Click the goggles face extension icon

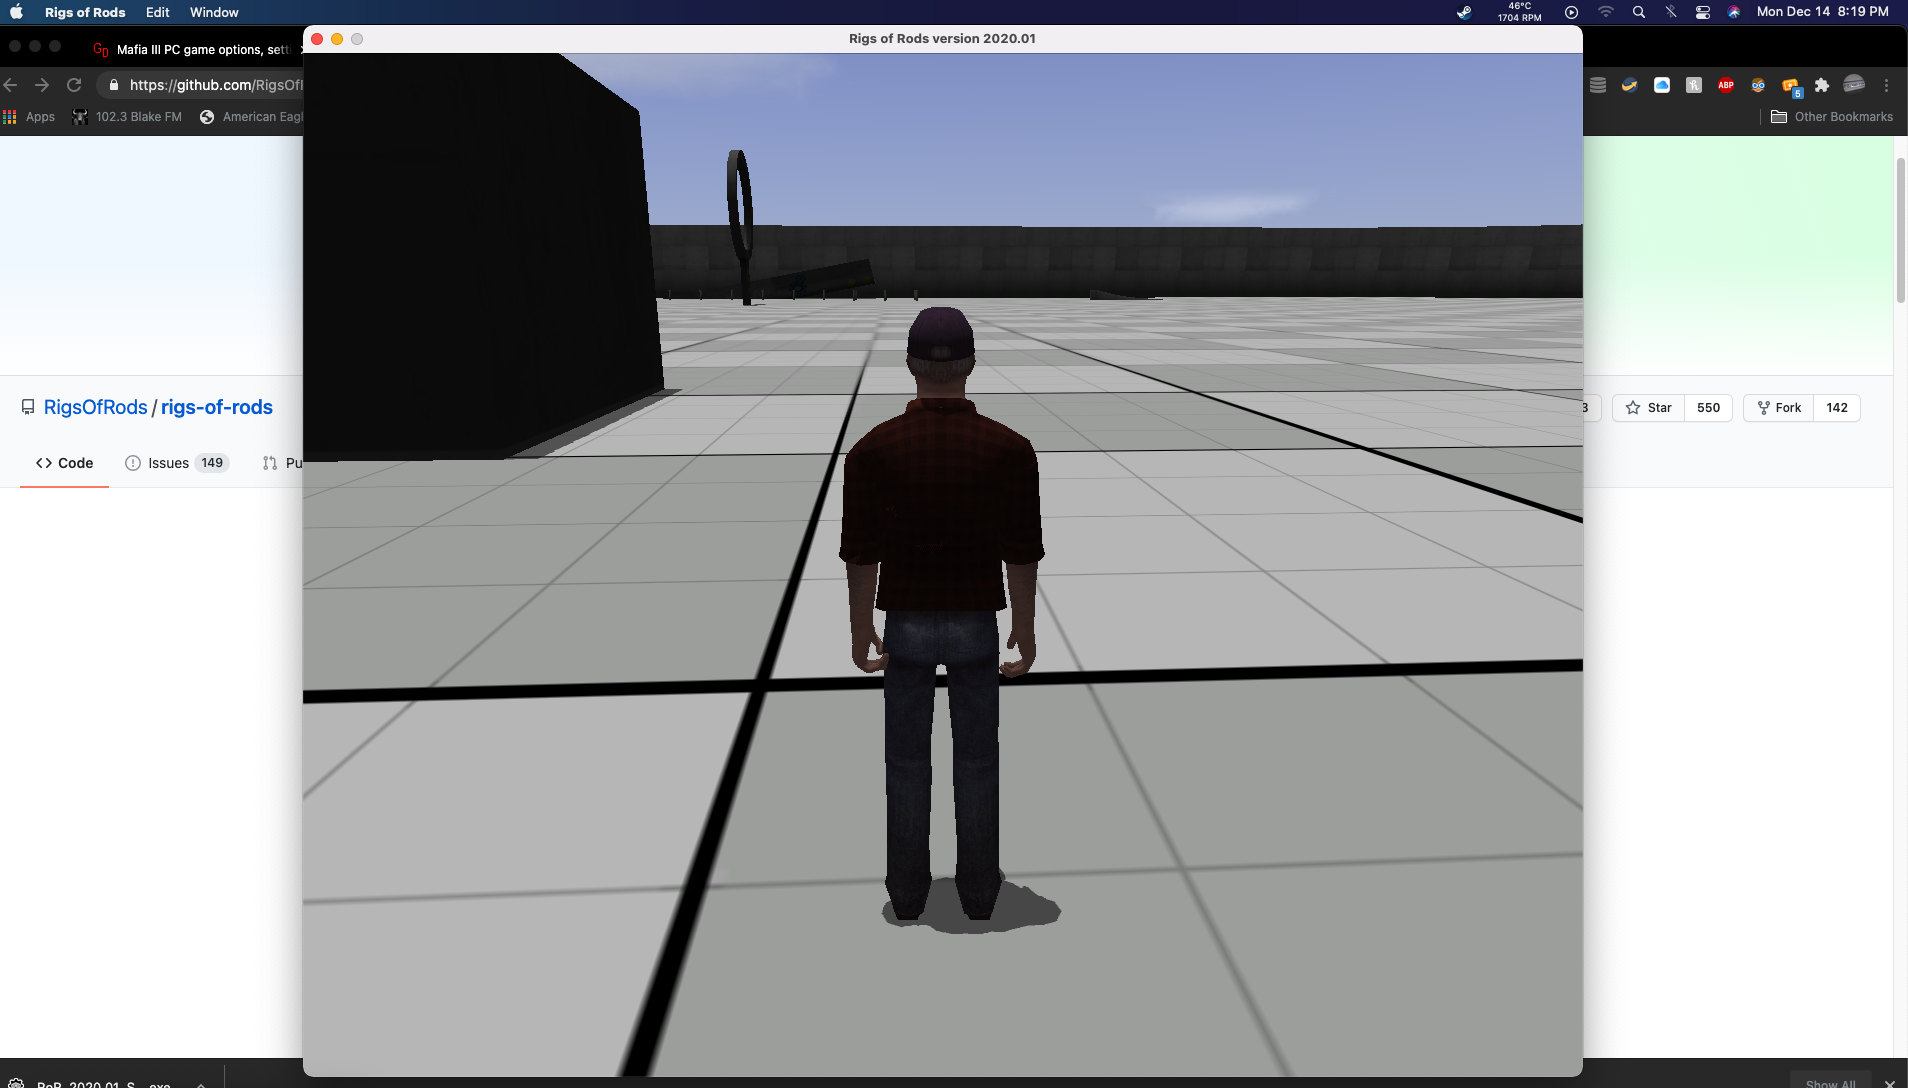[1758, 85]
